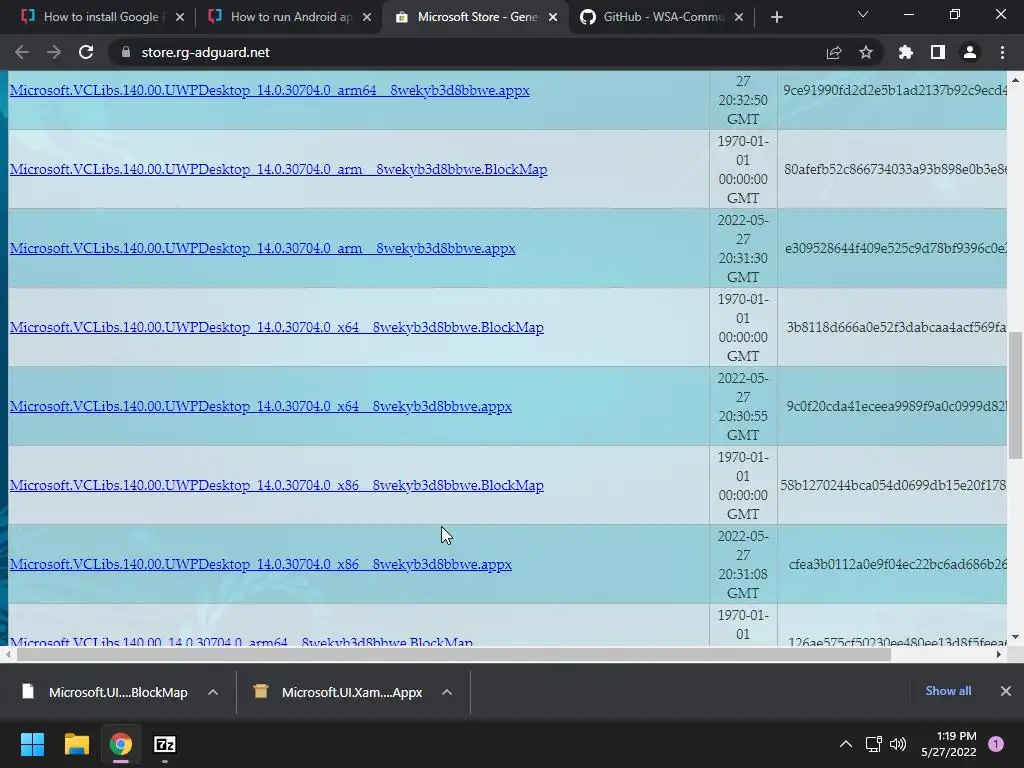Screen dimensions: 1024x768
Task: Click Show all downloads
Action: tap(948, 691)
